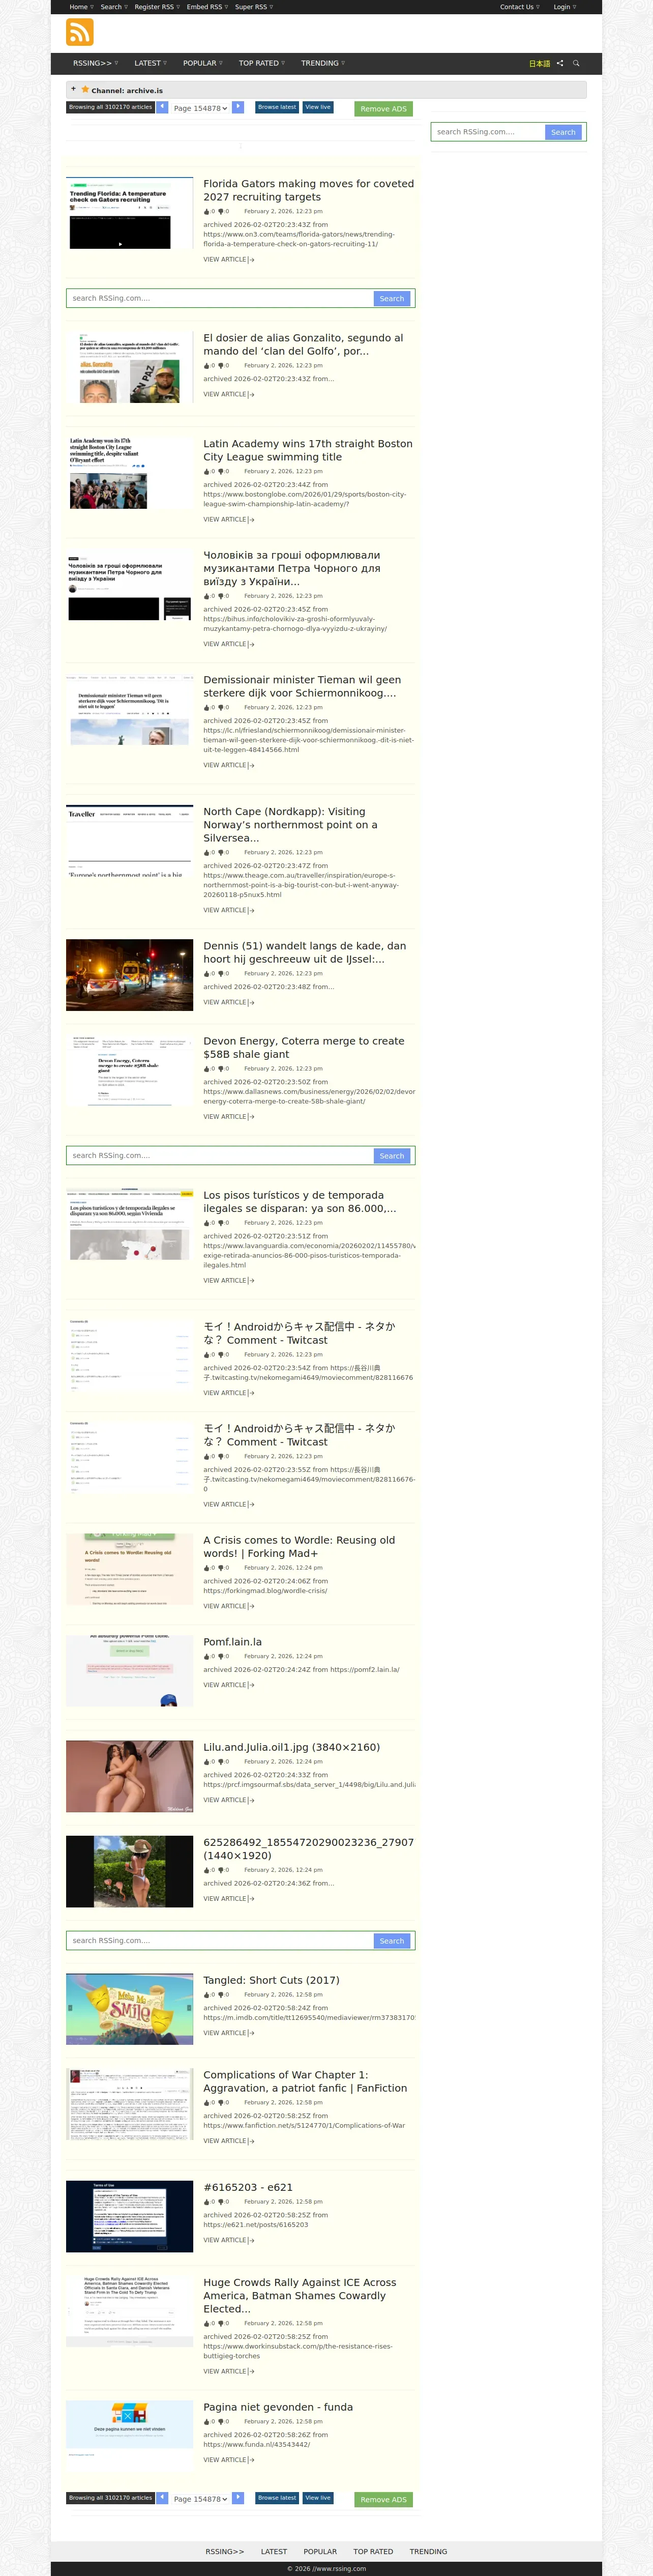Image resolution: width=653 pixels, height=2576 pixels.
Task: Open the Super RSS menu item
Action: 253,7
